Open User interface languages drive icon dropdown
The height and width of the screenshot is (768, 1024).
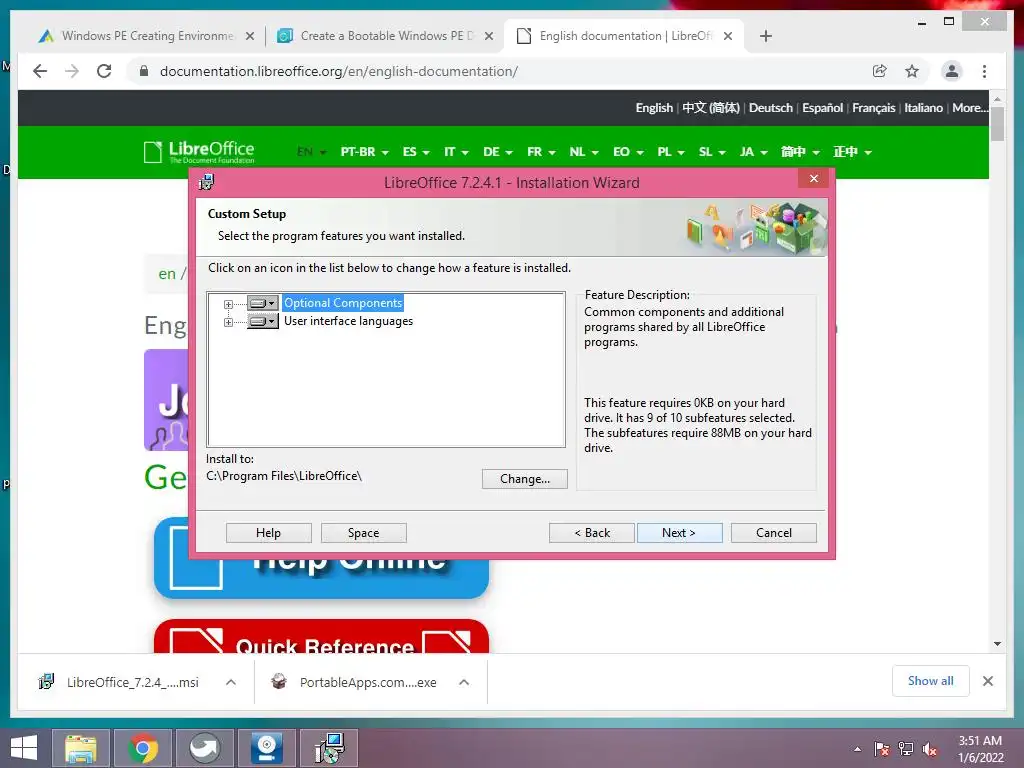(x=263, y=321)
